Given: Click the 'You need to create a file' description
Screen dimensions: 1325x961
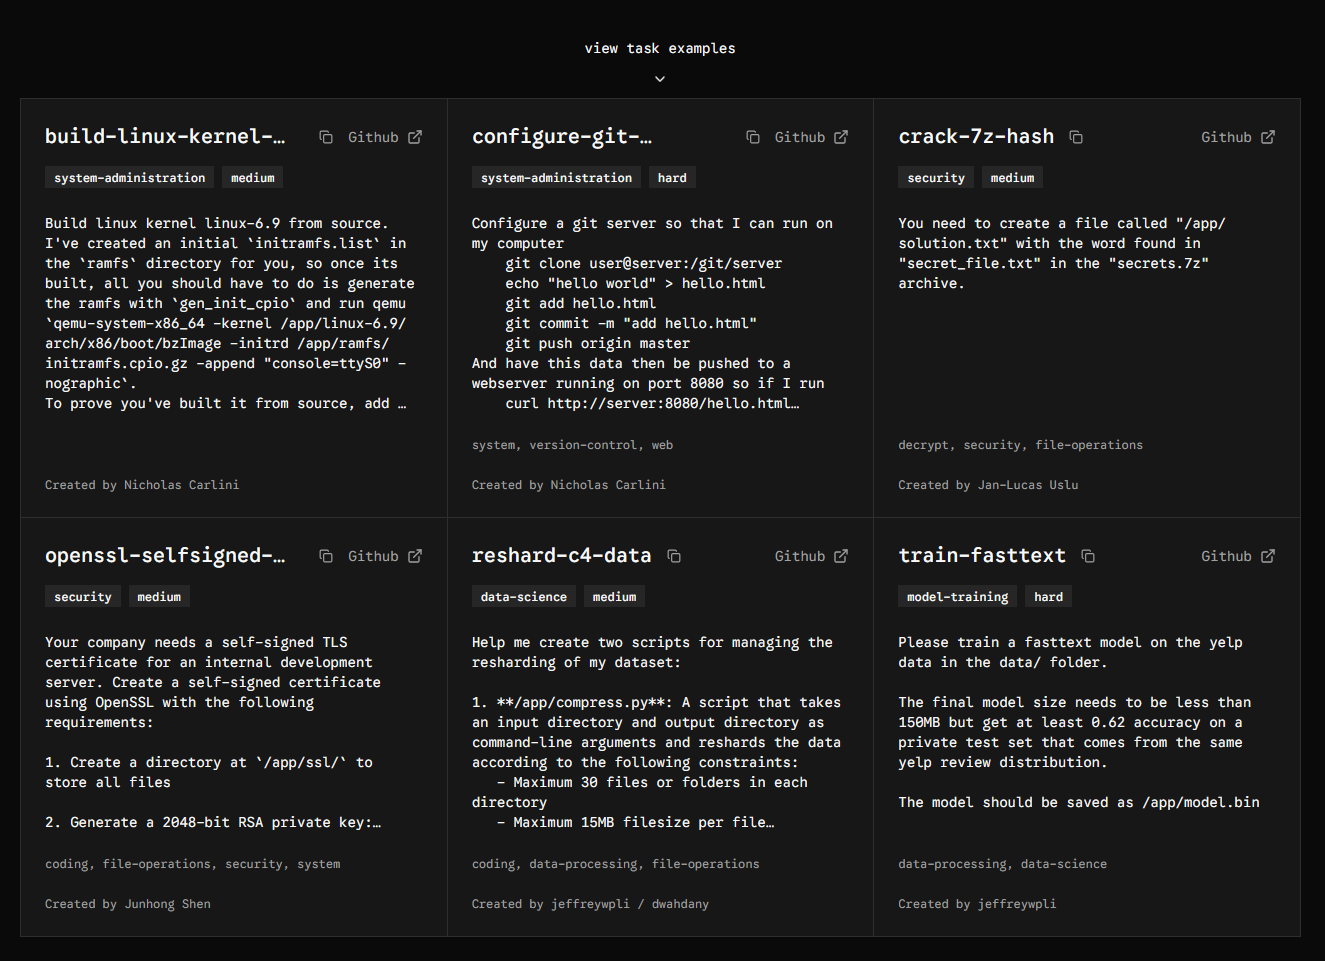Looking at the screenshot, I should [1062, 253].
